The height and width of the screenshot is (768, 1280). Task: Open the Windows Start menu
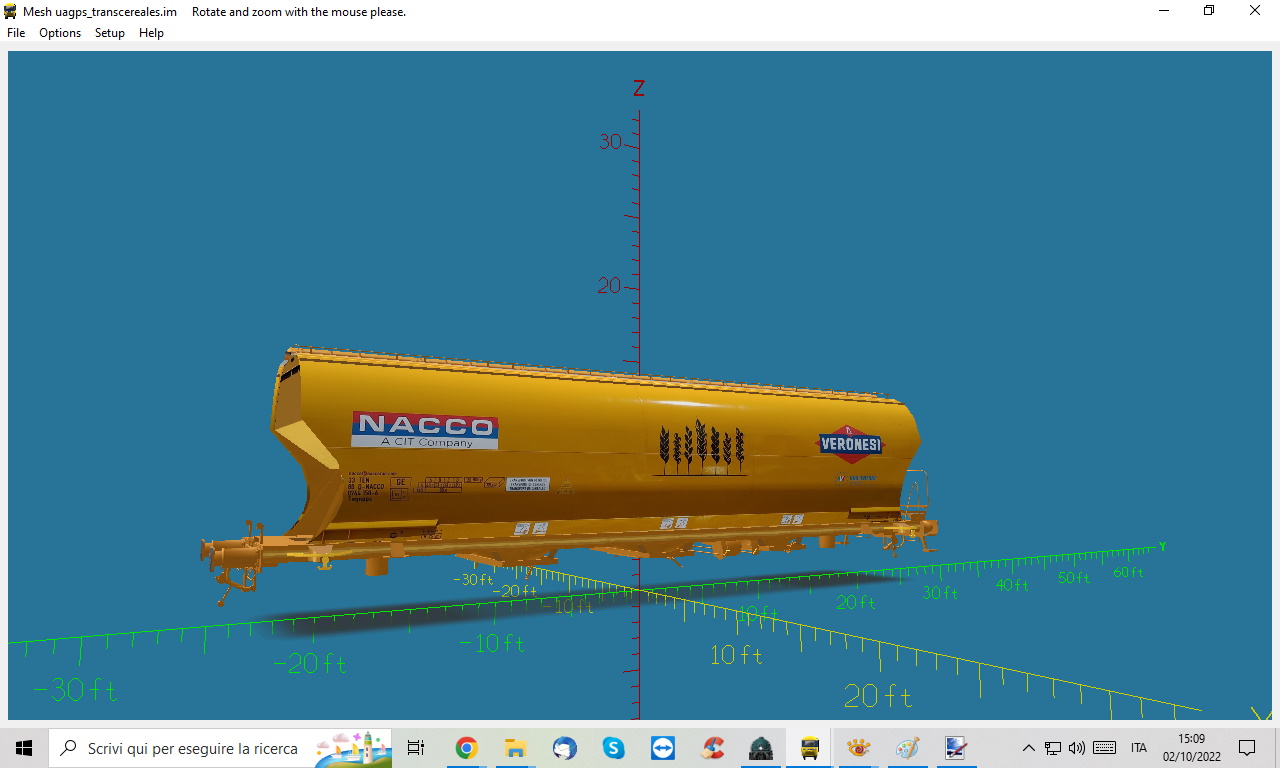[x=24, y=748]
